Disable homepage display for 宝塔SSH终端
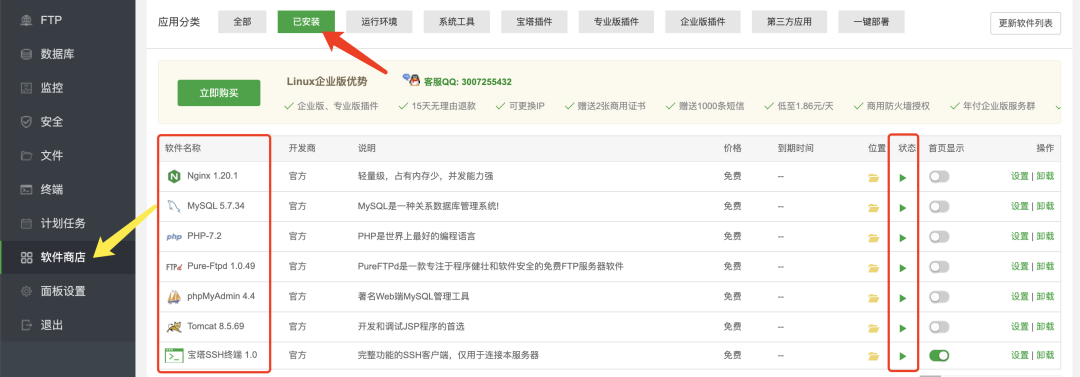 (939, 355)
